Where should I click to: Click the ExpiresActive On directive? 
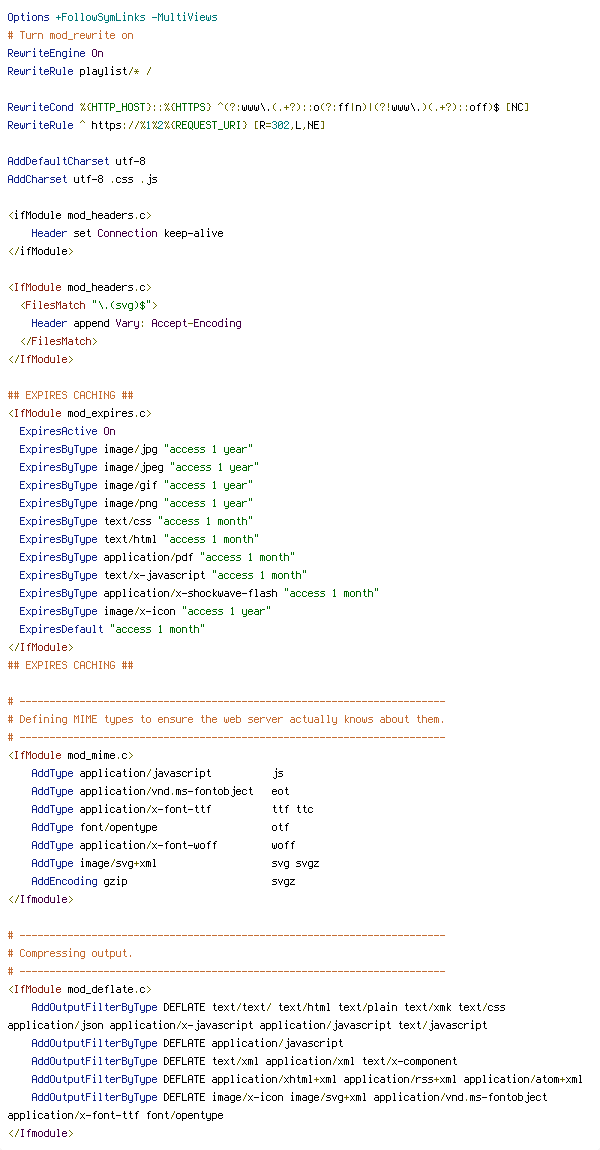pos(67,431)
